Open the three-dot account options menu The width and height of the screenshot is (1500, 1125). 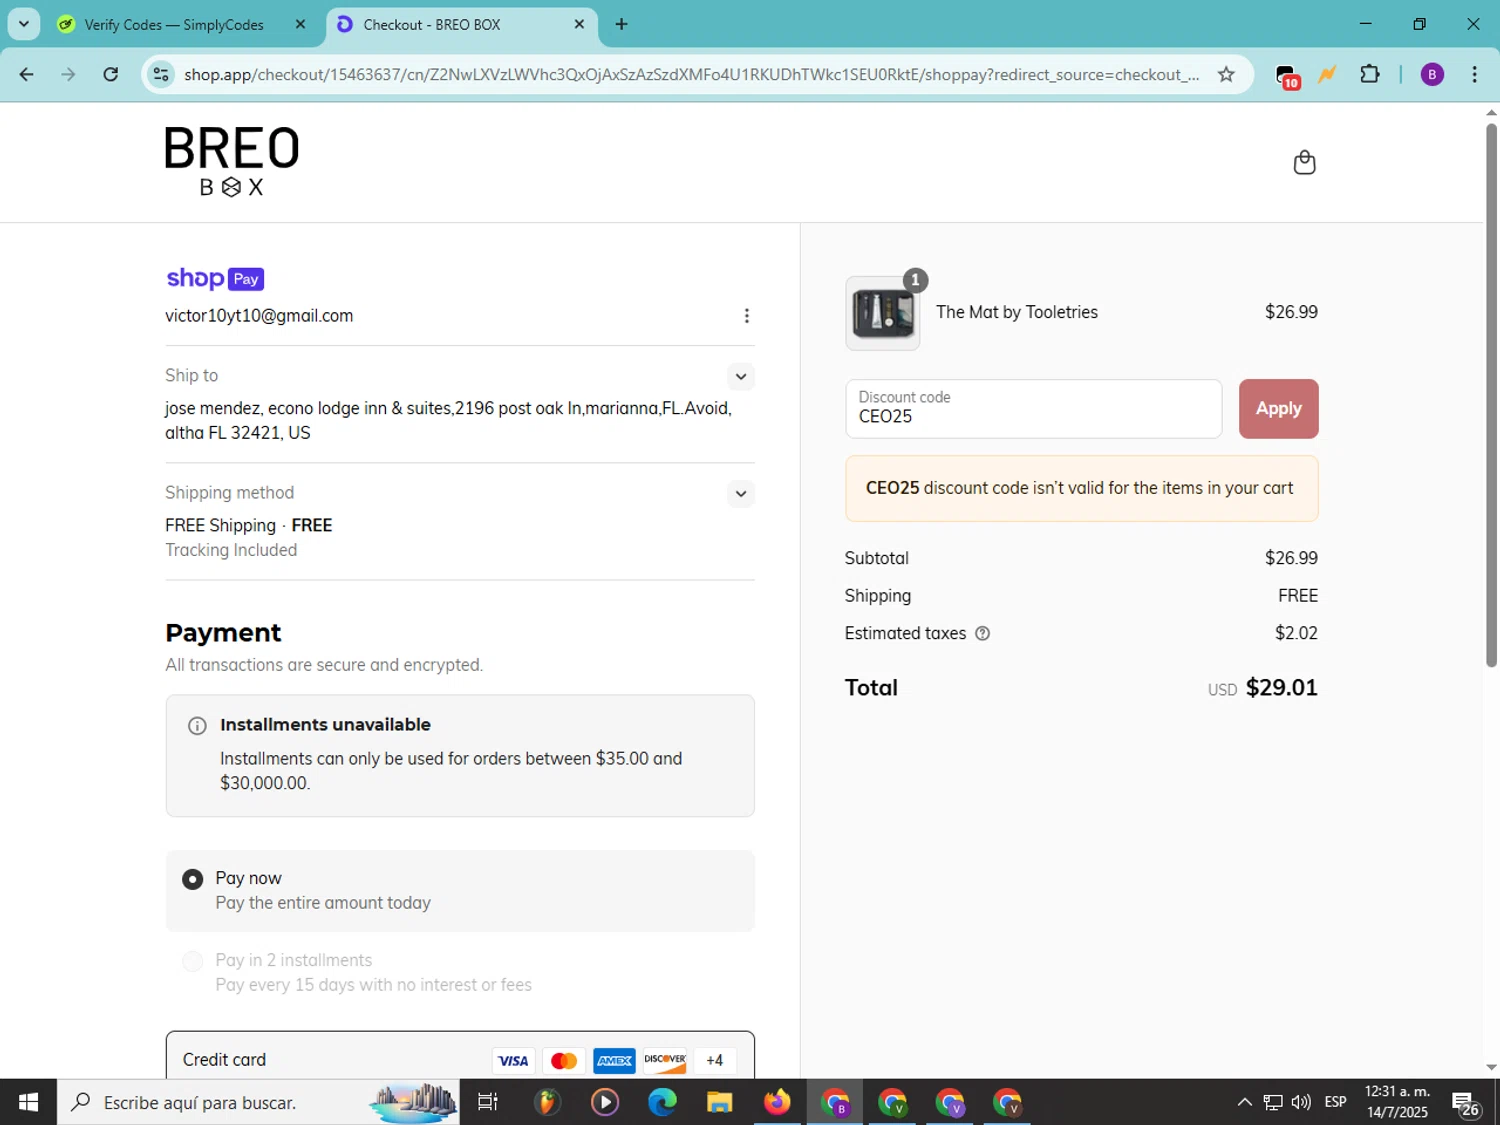pos(746,316)
